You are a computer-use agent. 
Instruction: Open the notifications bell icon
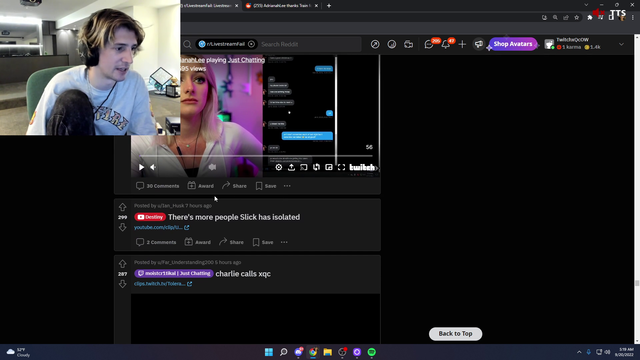446,44
